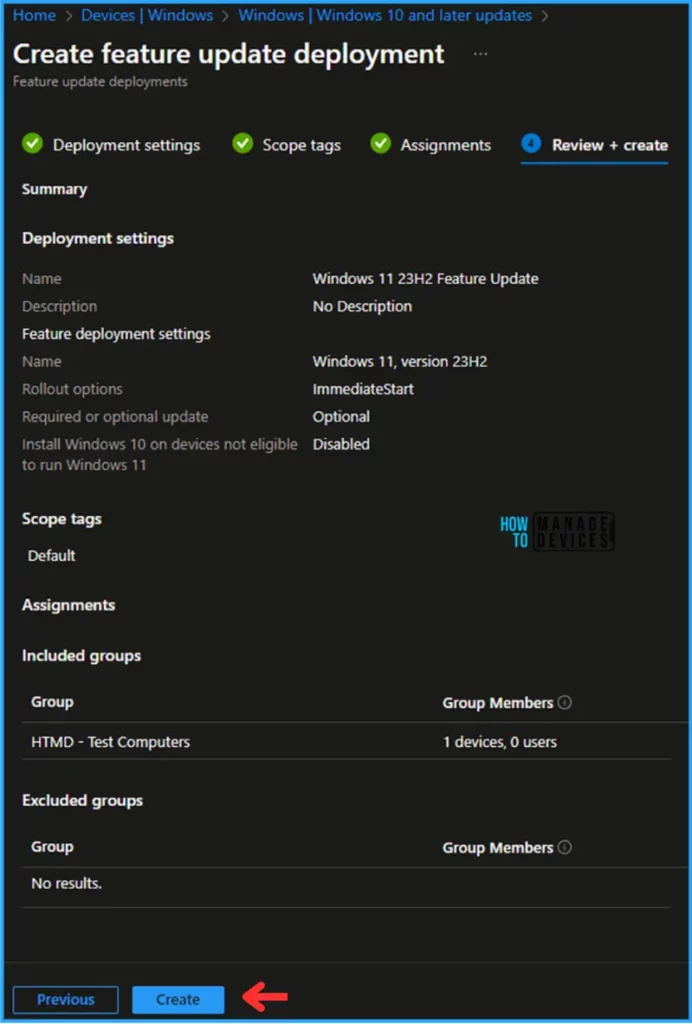Open the Devices | Windows breadcrumb
The height and width of the screenshot is (1024, 692).
pos(149,16)
